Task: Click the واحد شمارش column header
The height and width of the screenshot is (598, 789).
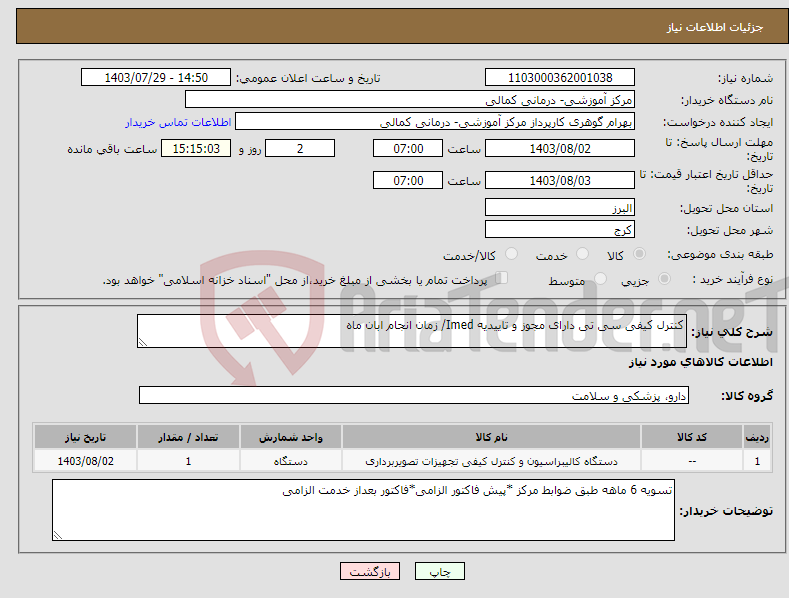Action: [x=291, y=437]
